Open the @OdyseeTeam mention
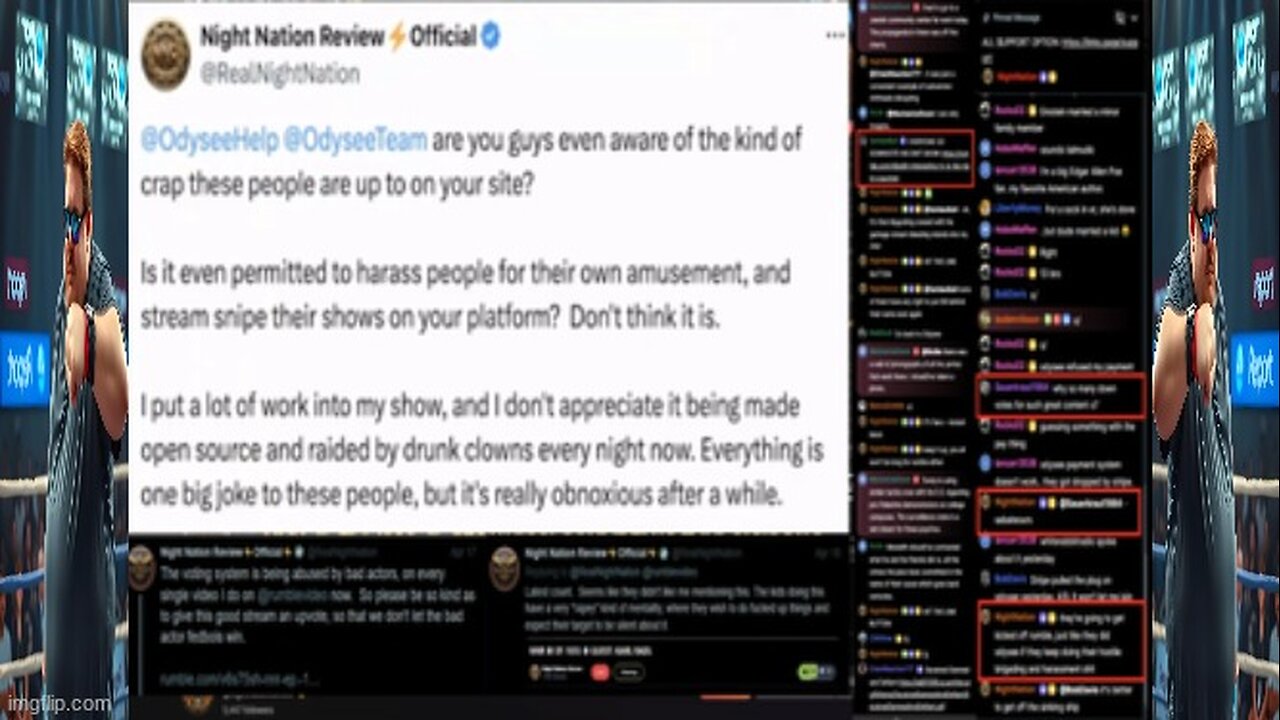This screenshot has width=1280, height=720. pyautogui.click(x=355, y=141)
